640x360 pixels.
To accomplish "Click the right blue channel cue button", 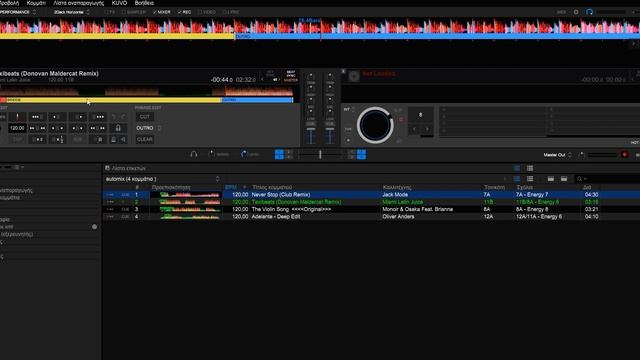I will [x=362, y=154].
